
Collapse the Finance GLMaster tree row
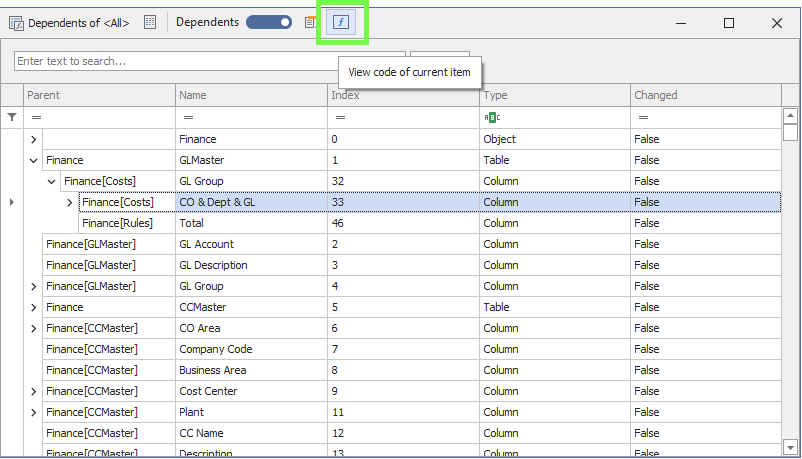(x=34, y=160)
